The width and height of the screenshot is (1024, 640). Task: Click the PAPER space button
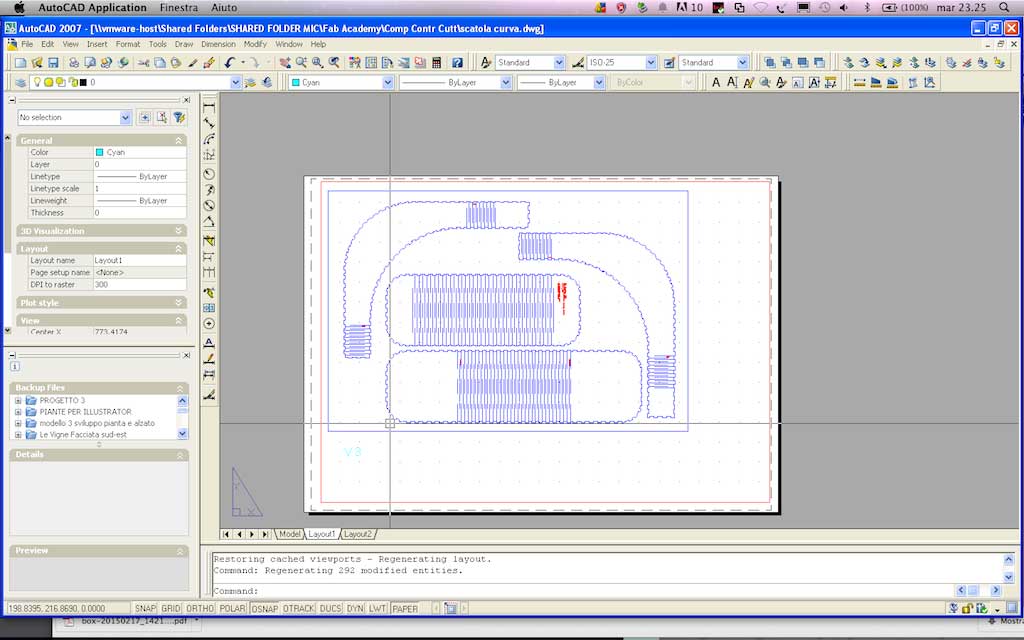tap(404, 608)
